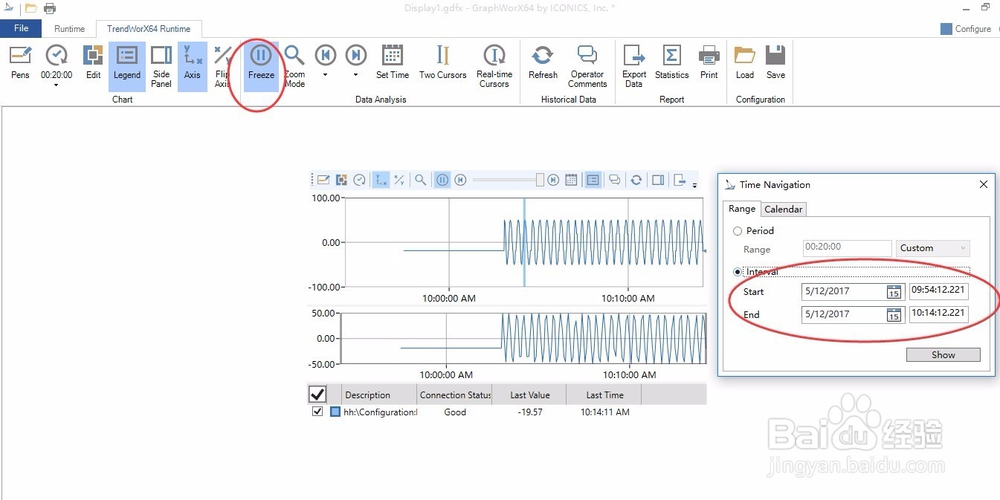This screenshot has width=1000, height=500.
Task: Select the Interval radio button
Action: [738, 272]
